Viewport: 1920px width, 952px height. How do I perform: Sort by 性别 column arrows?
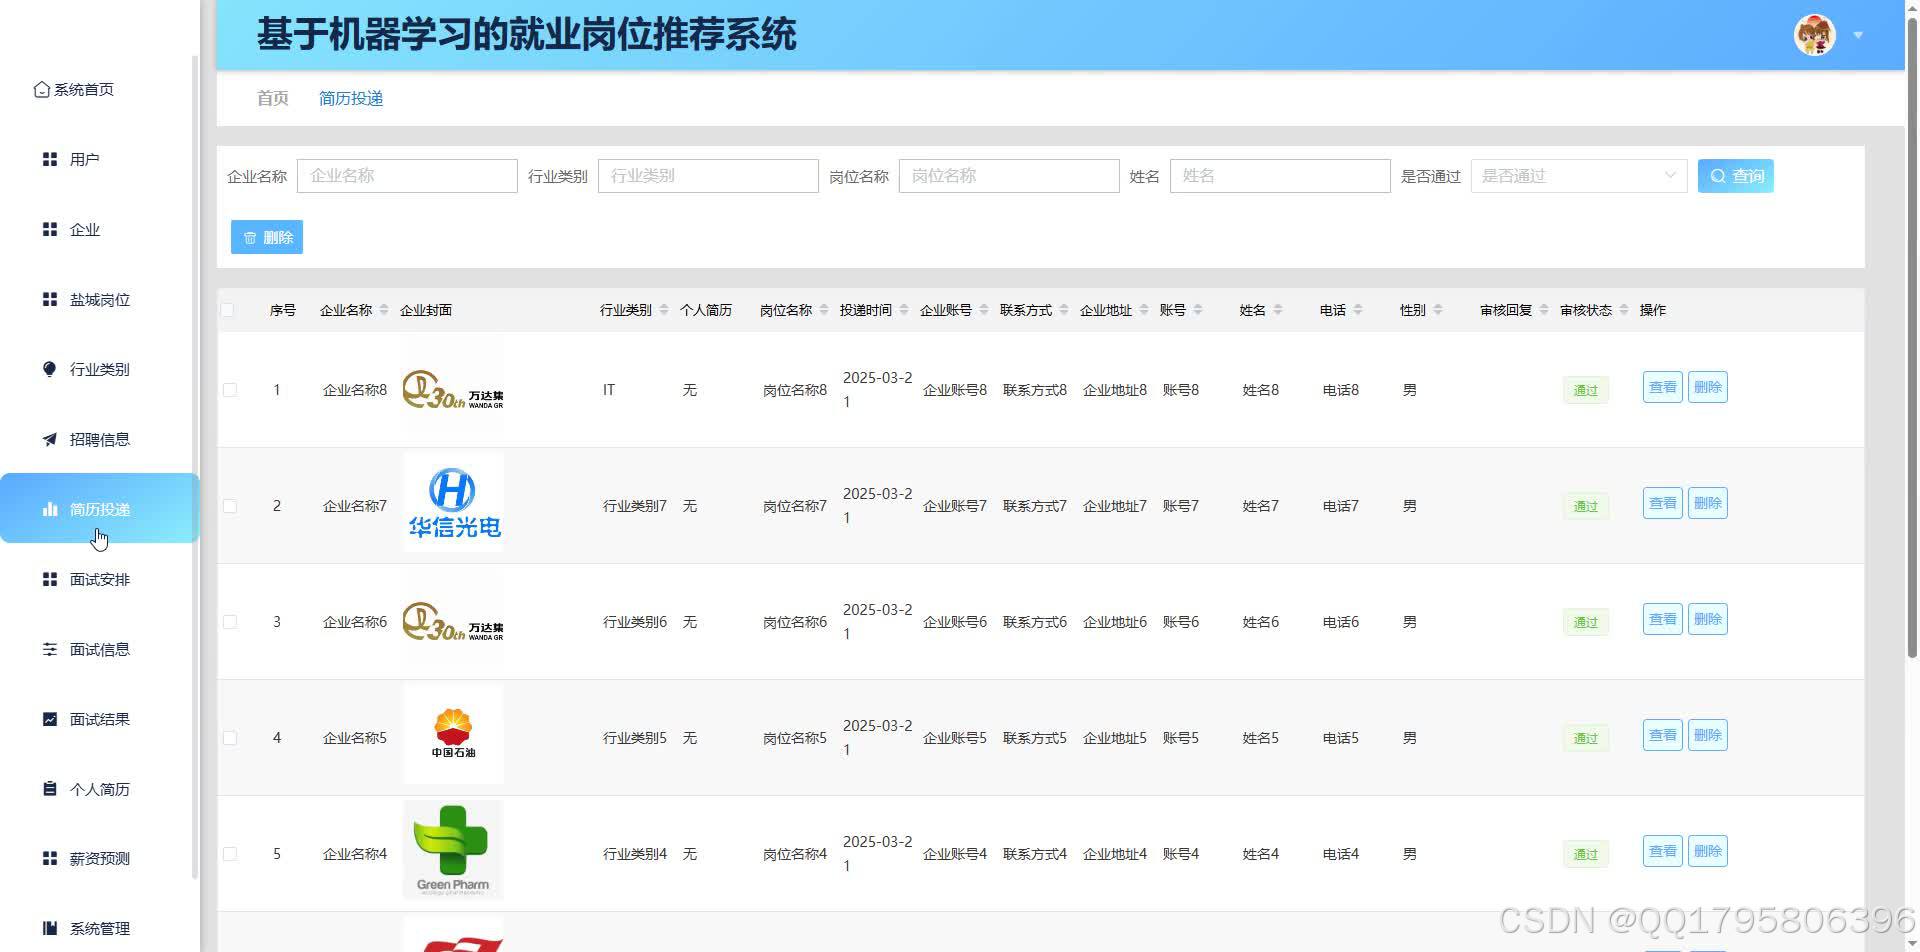(1438, 310)
